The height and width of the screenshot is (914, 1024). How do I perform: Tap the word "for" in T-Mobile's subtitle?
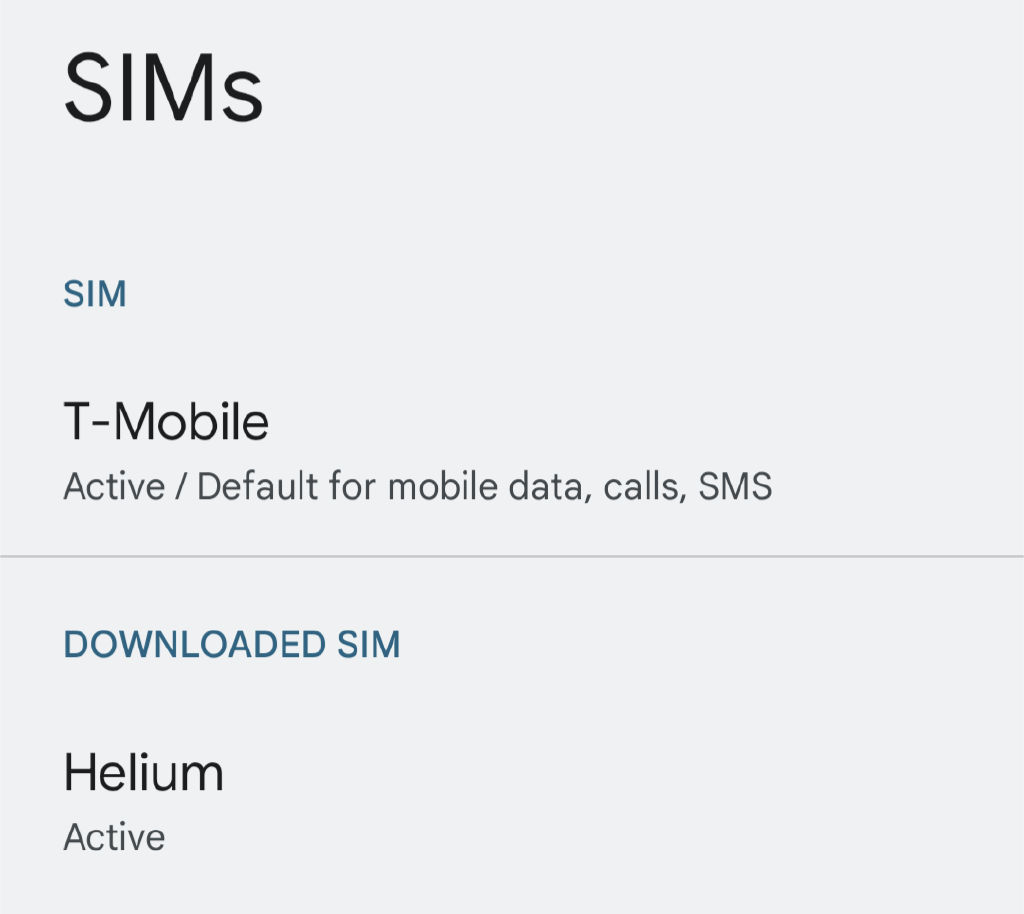353,486
